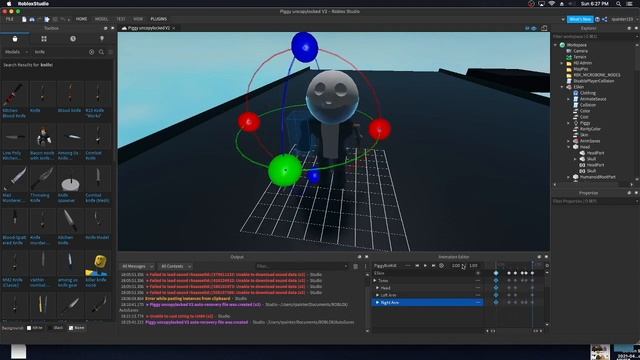640x360 pixels.
Task: Pop out the Explorer panel
Action: 629,28
